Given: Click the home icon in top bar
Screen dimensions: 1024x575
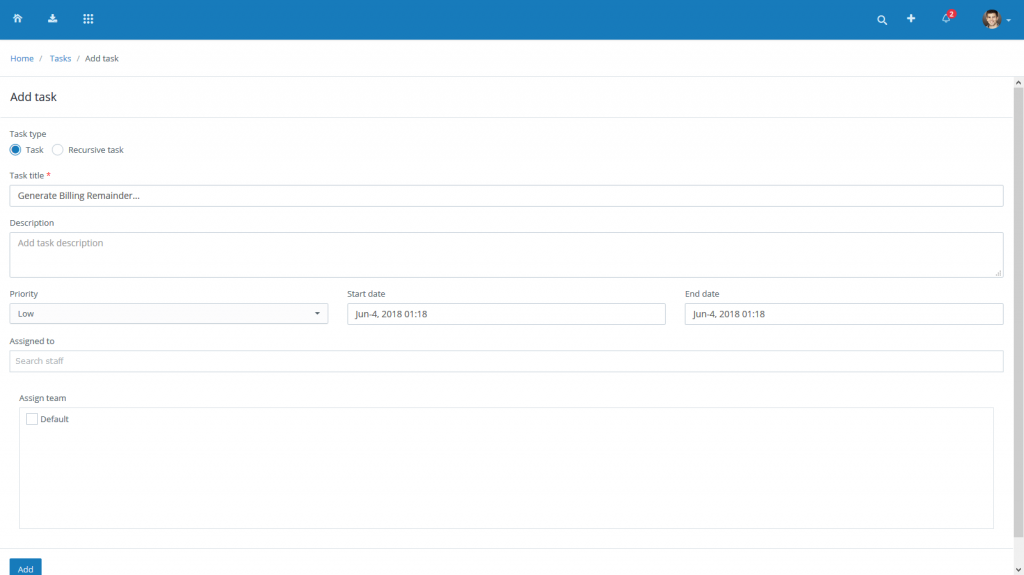Looking at the screenshot, I should 17,19.
